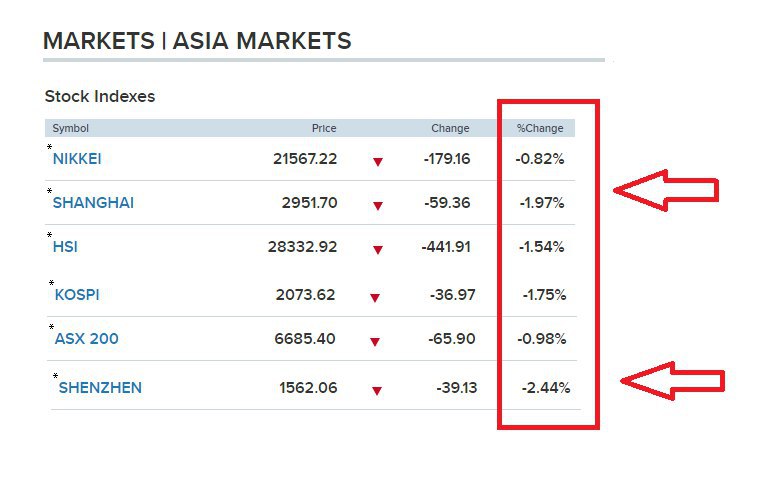
Task: Open the HSI index link
Action: pyautogui.click(x=65, y=247)
